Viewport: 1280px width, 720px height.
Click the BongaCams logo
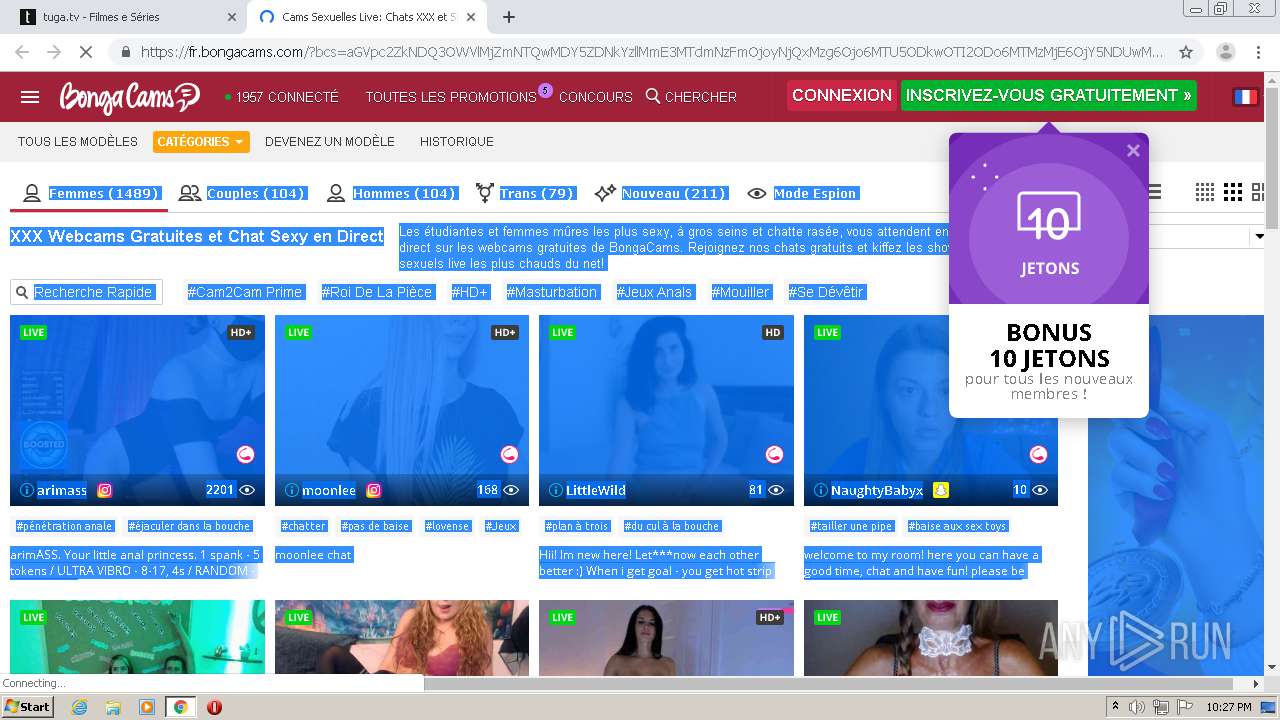point(130,97)
